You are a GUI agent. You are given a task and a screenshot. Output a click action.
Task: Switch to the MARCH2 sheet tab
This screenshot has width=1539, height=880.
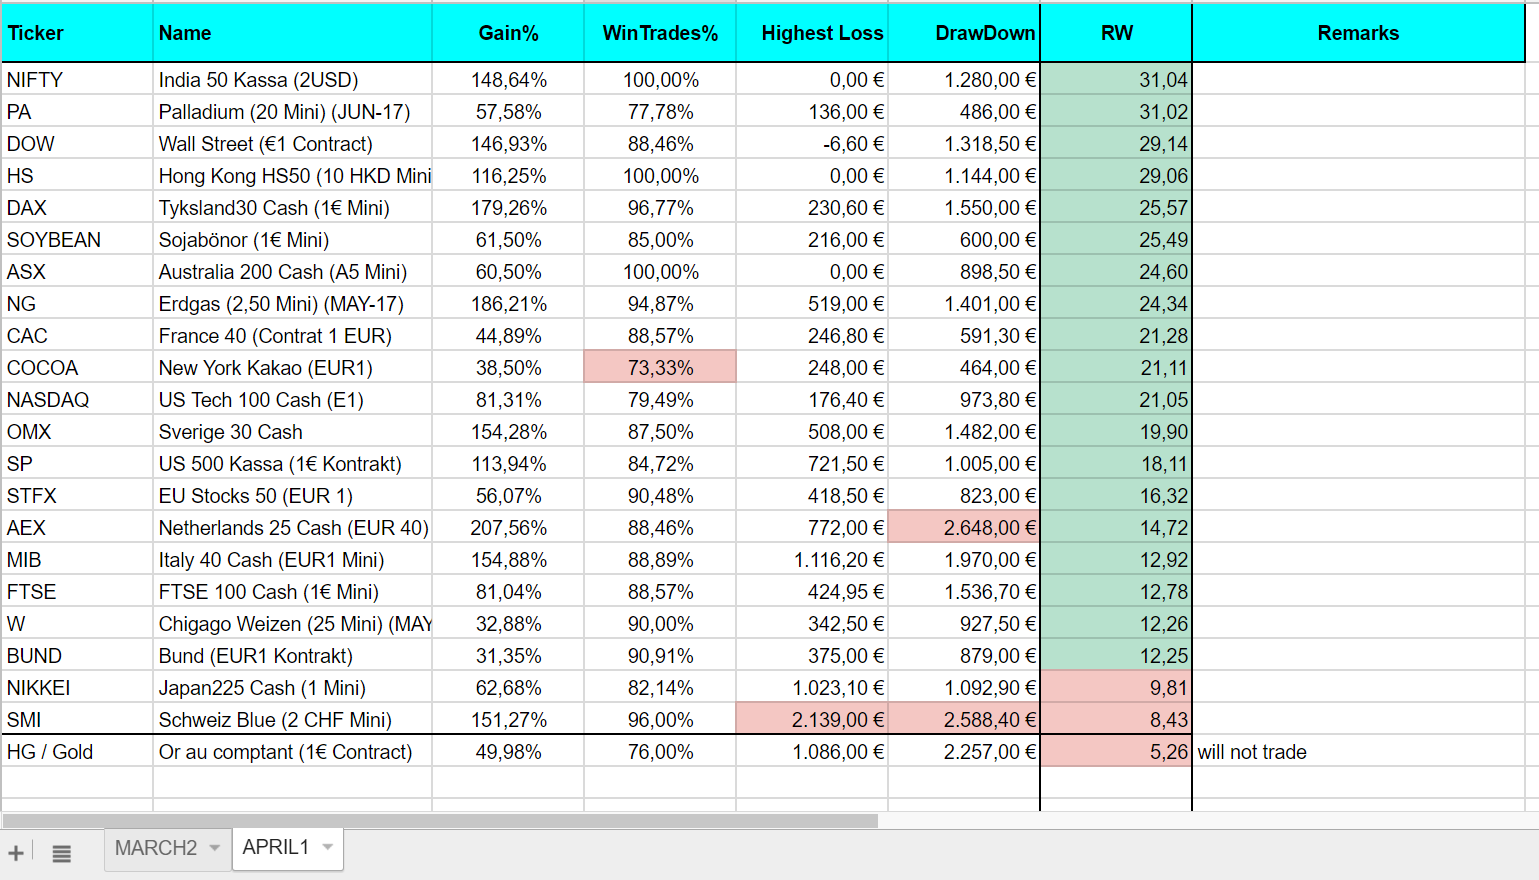coord(156,848)
